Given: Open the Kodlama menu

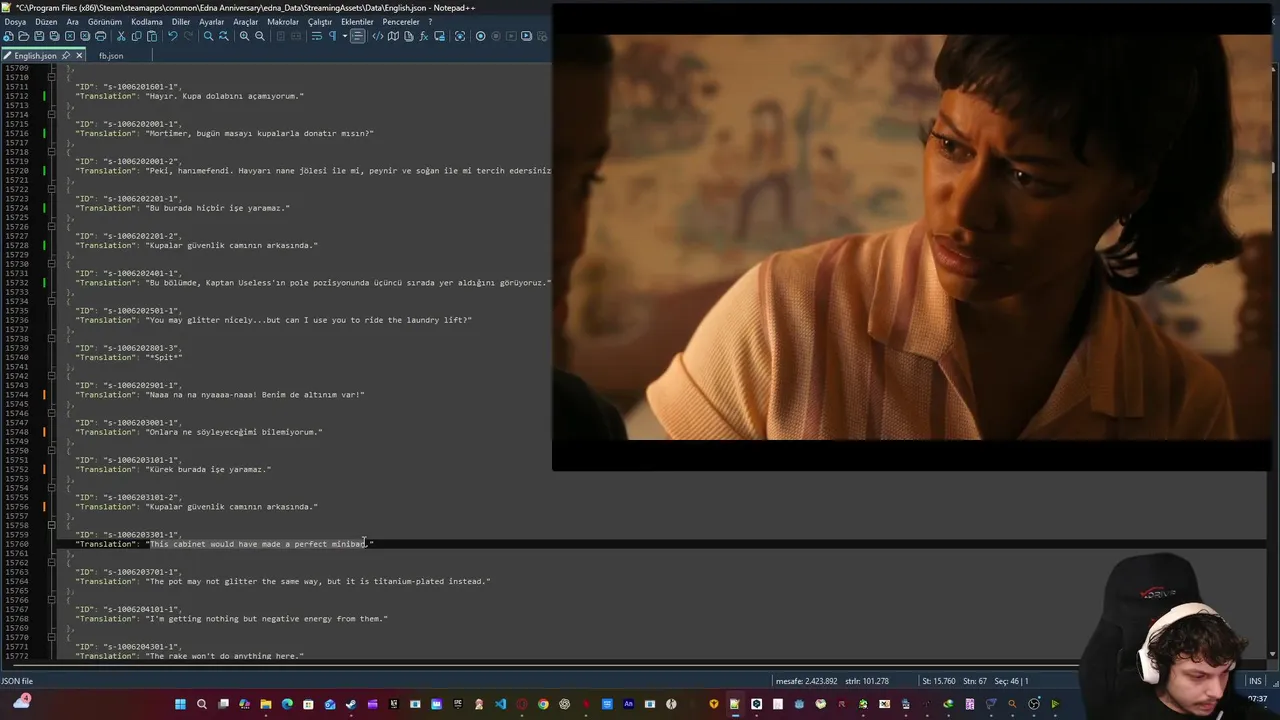Looking at the screenshot, I should [x=147, y=22].
